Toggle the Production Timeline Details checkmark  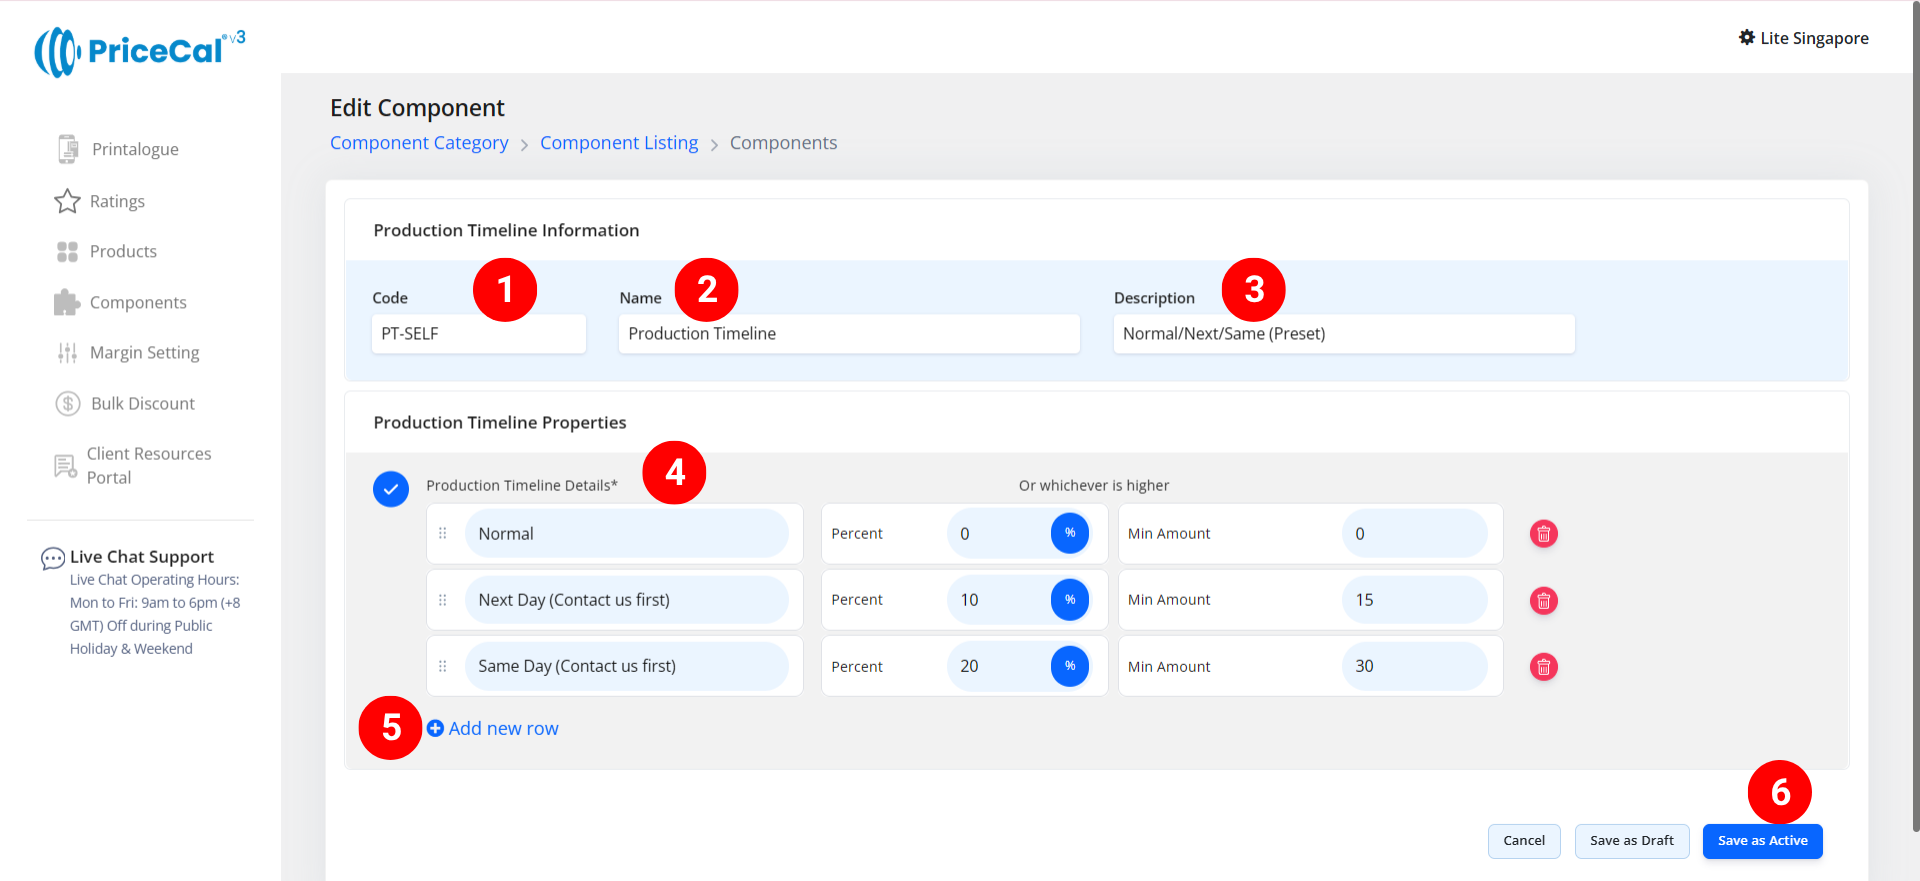(391, 489)
